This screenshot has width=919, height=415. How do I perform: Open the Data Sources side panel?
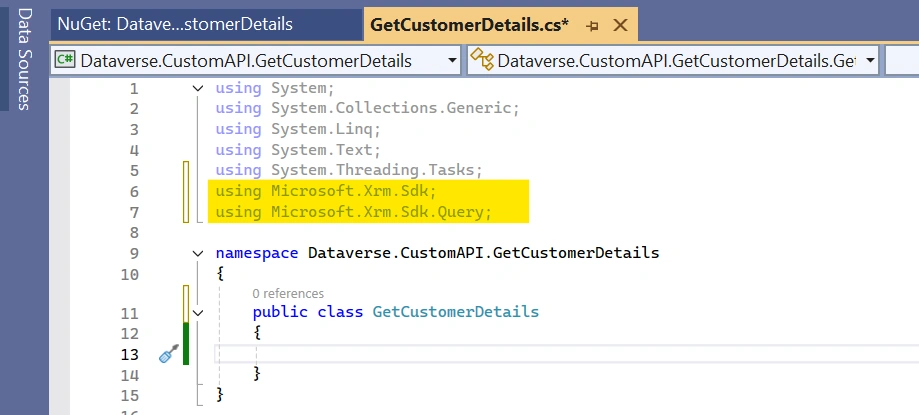[24, 59]
